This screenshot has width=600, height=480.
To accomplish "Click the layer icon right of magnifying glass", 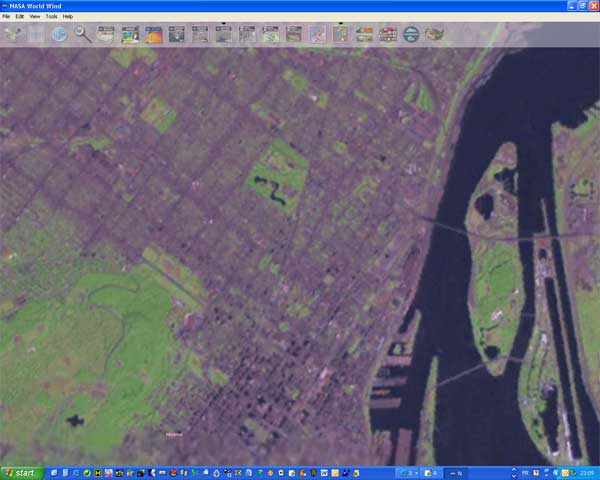I will click(106, 35).
